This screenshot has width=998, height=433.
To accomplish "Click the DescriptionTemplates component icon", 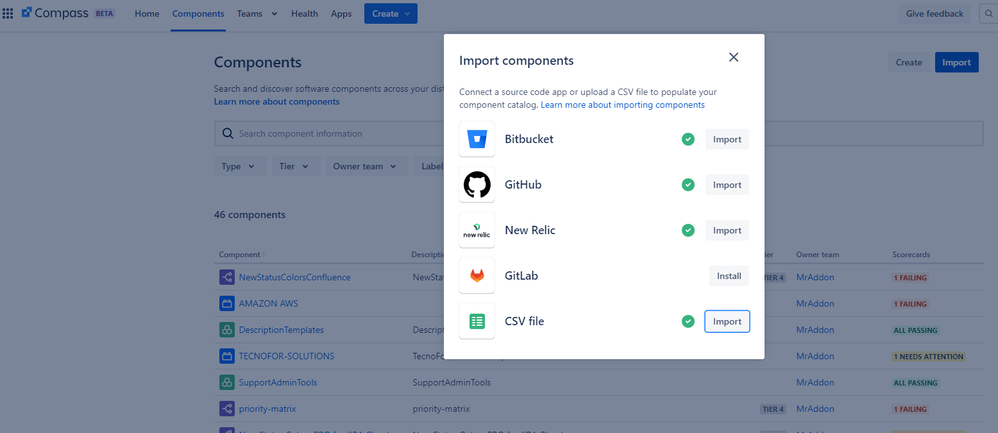I will (x=227, y=330).
